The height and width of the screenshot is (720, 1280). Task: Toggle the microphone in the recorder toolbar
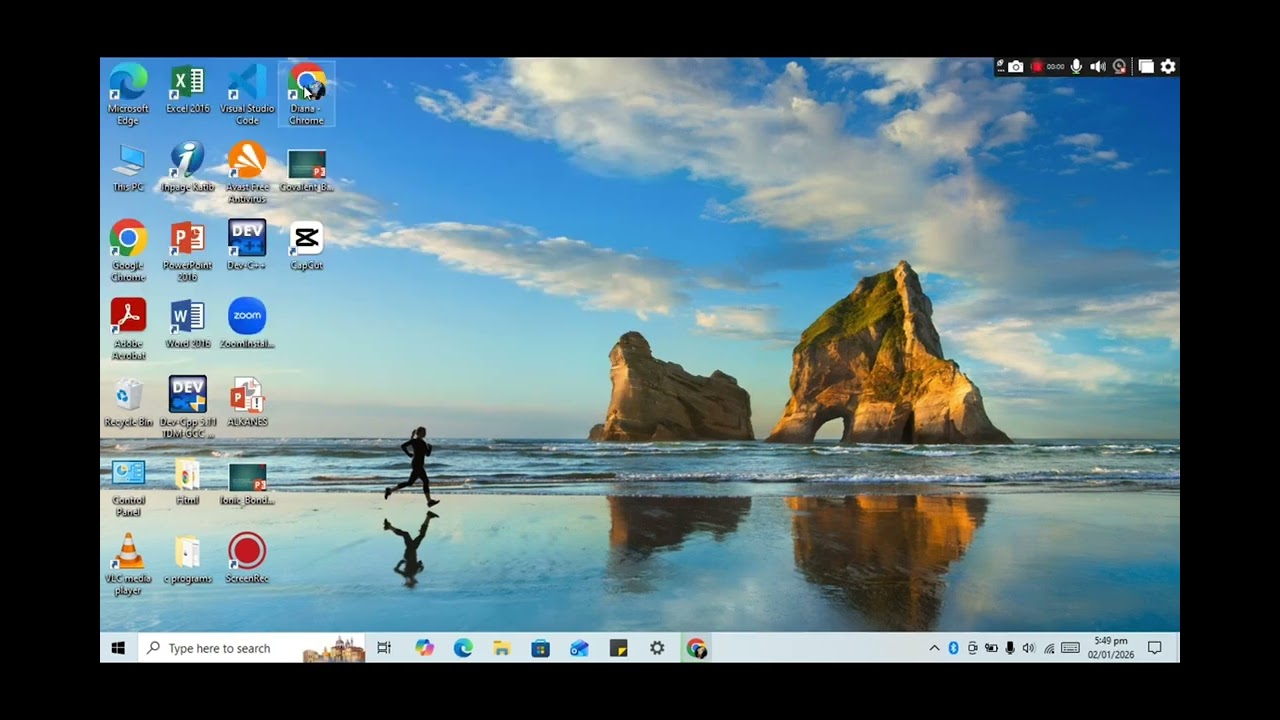[1076, 67]
